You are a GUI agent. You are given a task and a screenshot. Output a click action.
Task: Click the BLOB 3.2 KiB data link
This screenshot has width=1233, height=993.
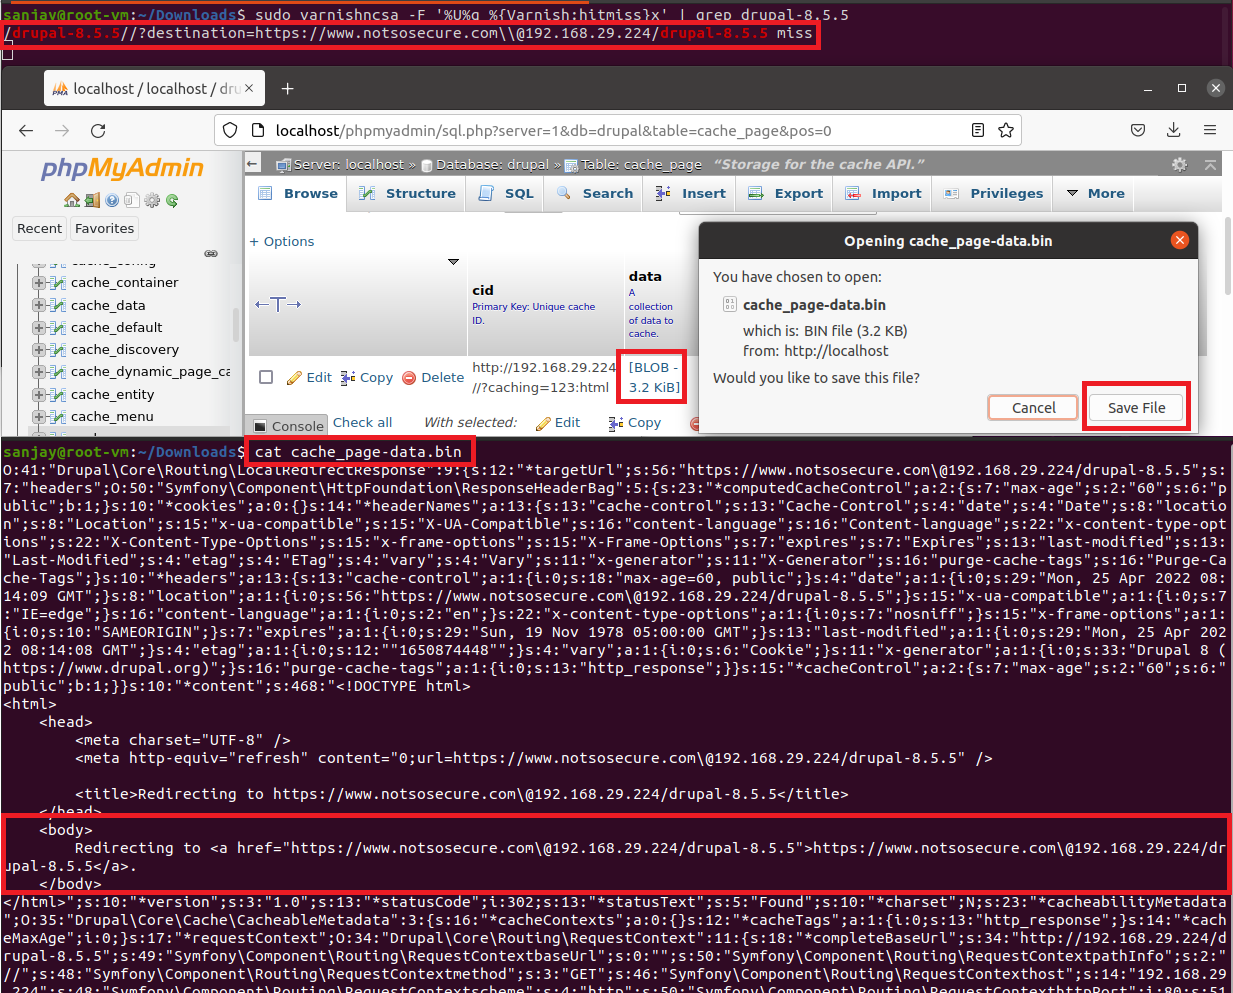[654, 377]
